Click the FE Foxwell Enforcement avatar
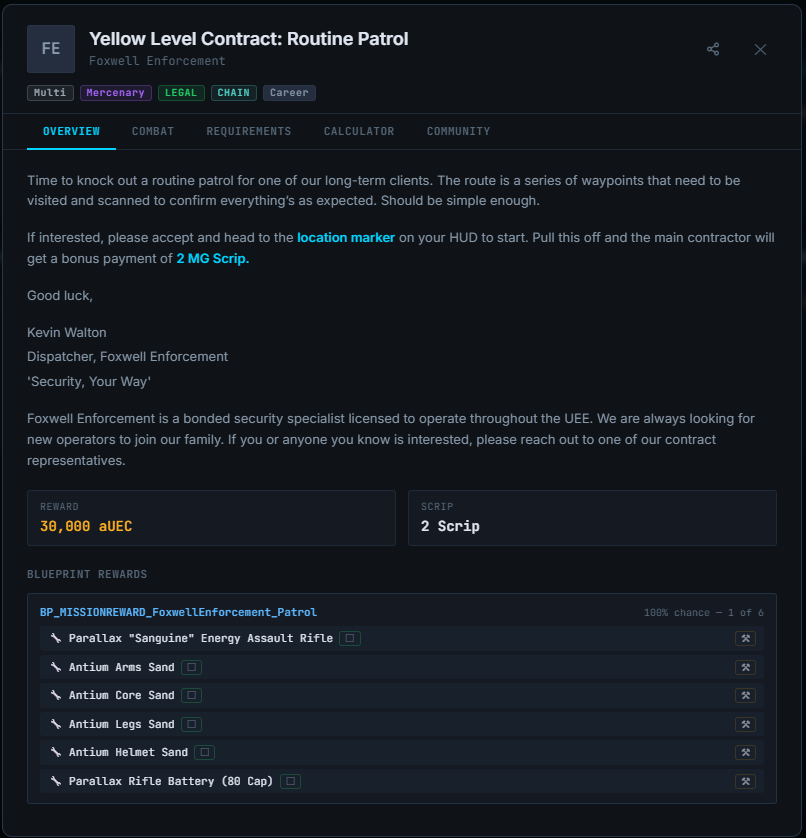The width and height of the screenshot is (806, 838). click(51, 49)
